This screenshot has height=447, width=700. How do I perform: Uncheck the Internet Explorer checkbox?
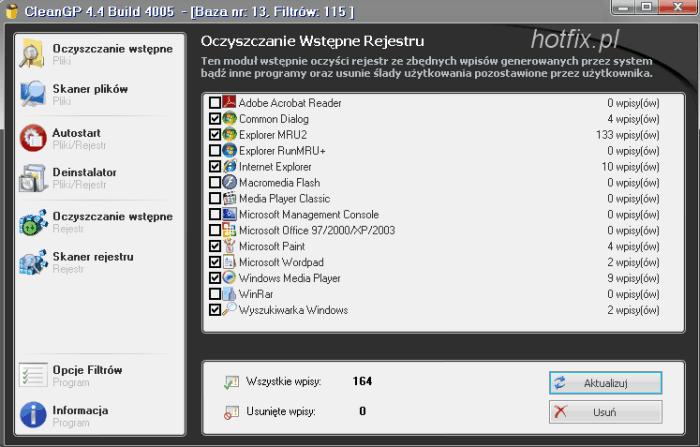tap(215, 167)
